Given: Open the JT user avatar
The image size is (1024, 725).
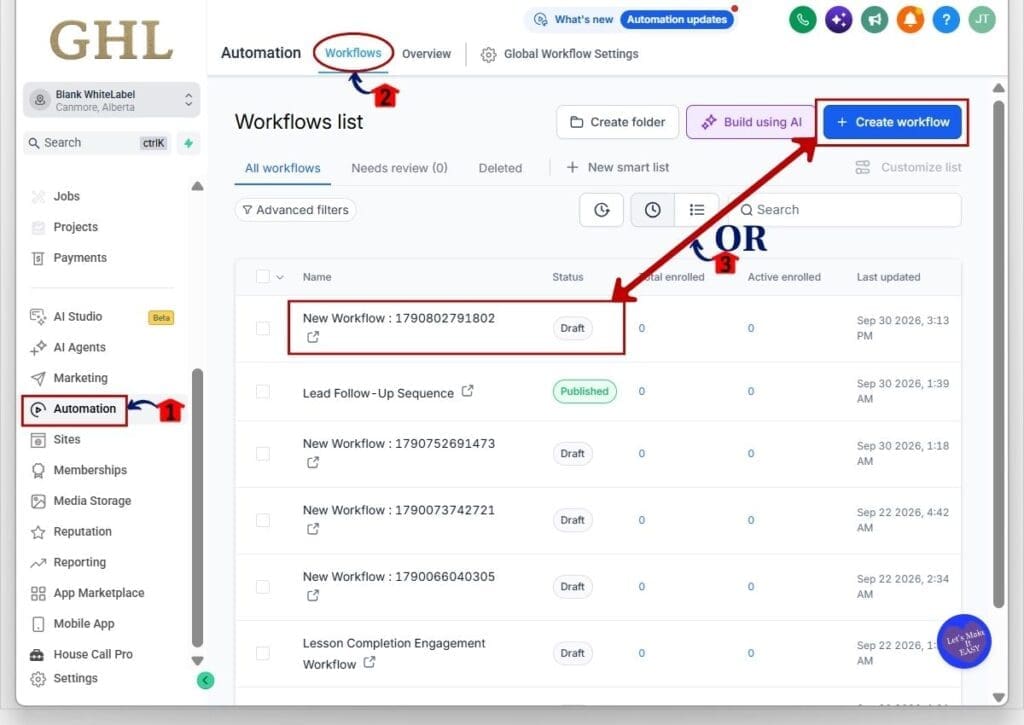Looking at the screenshot, I should pyautogui.click(x=982, y=20).
